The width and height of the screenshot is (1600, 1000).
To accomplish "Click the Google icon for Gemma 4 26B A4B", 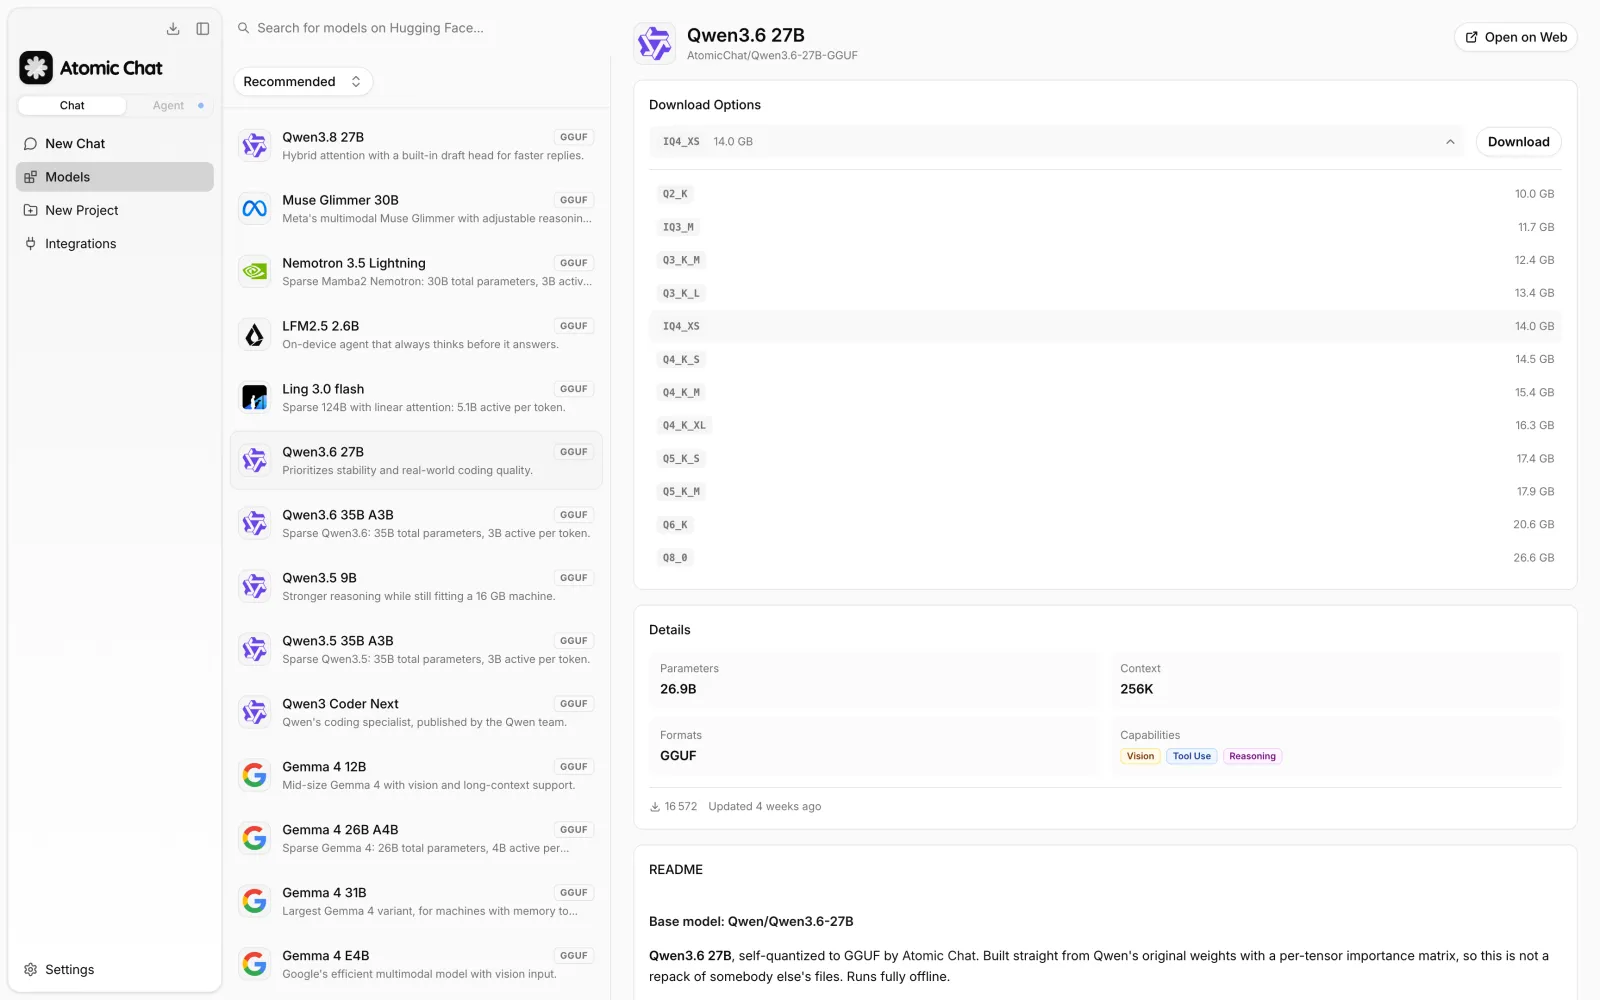I will (x=255, y=839).
